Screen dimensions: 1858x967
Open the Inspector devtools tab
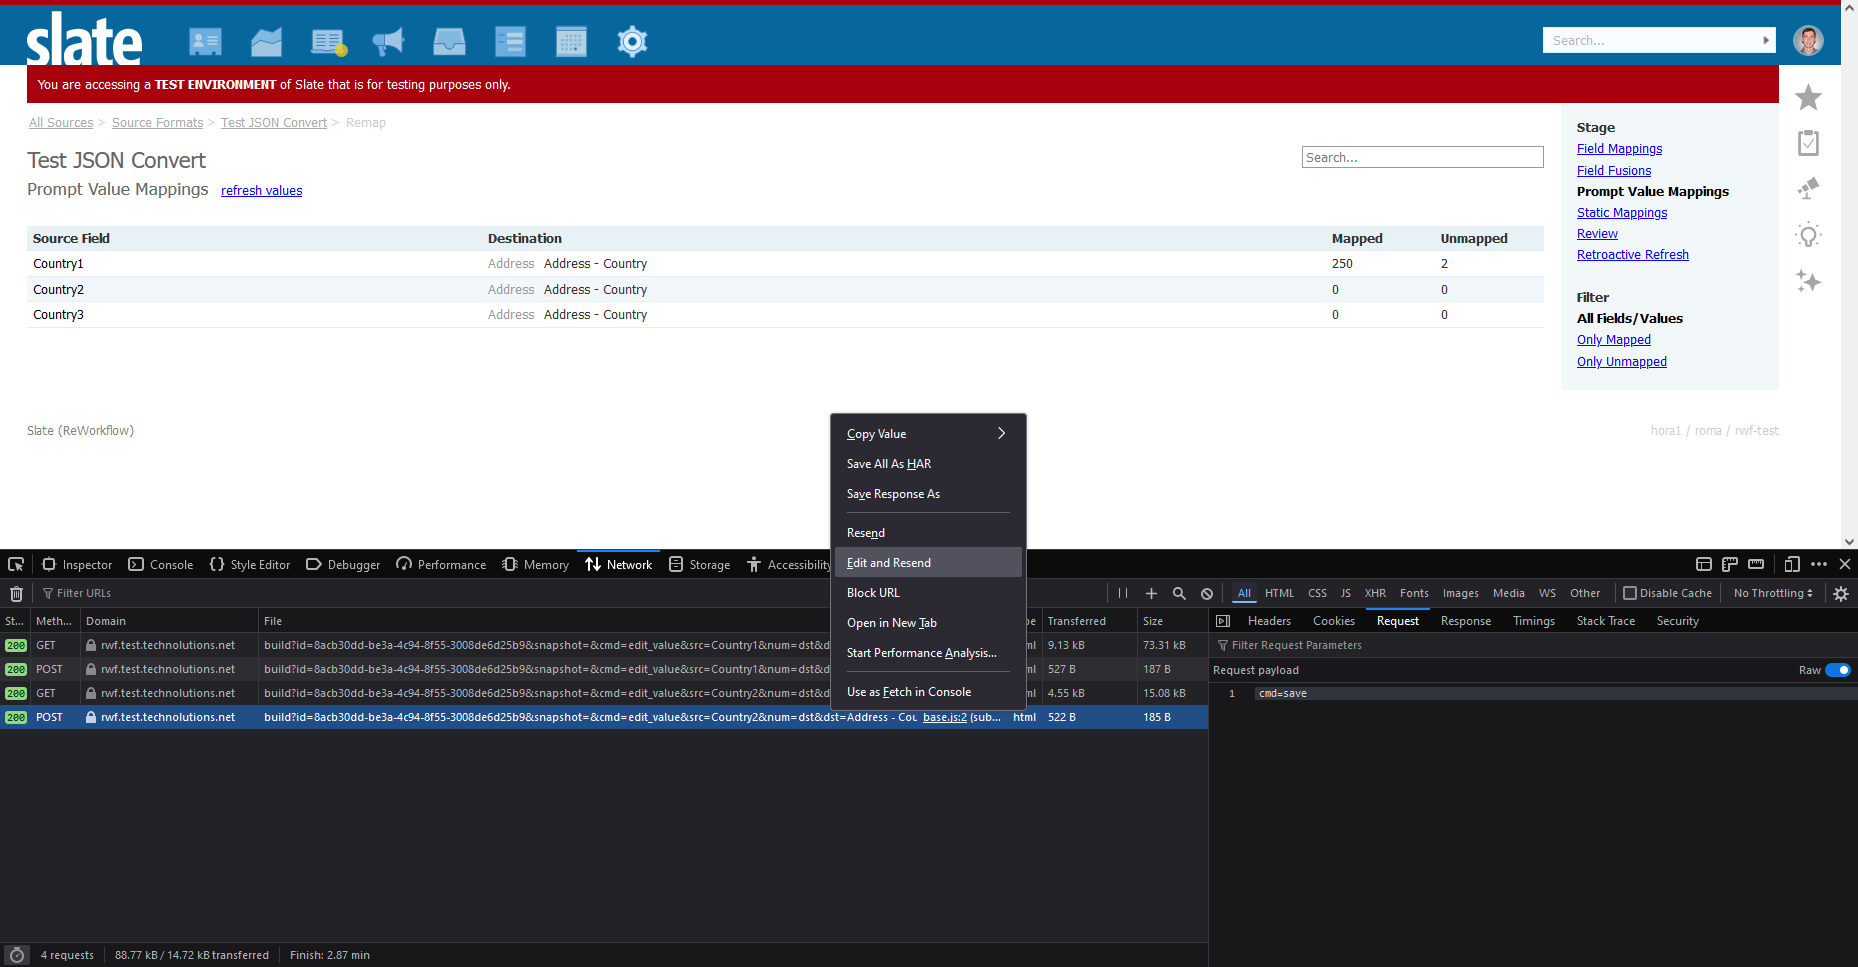click(77, 564)
